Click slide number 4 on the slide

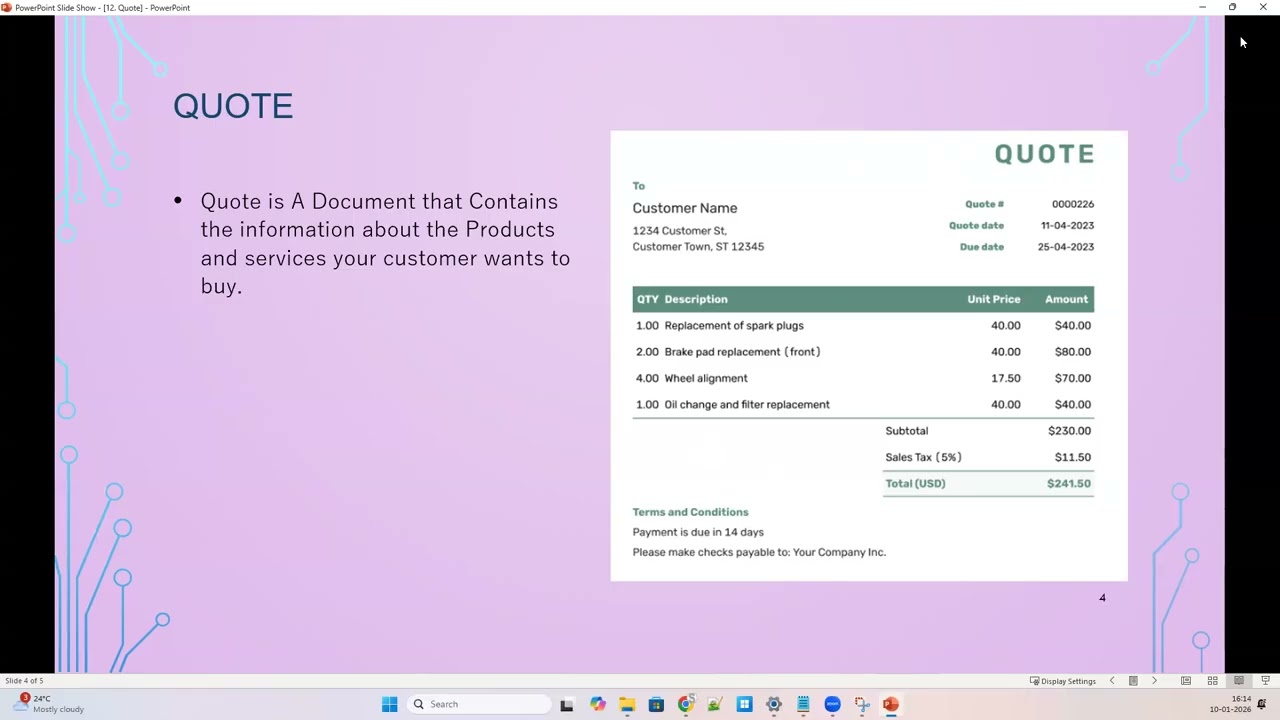pos(1103,598)
